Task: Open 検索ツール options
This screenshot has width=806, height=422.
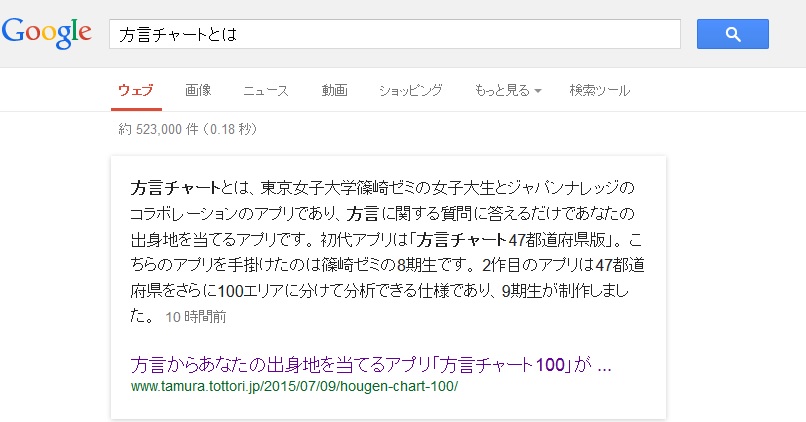Action: [x=599, y=90]
